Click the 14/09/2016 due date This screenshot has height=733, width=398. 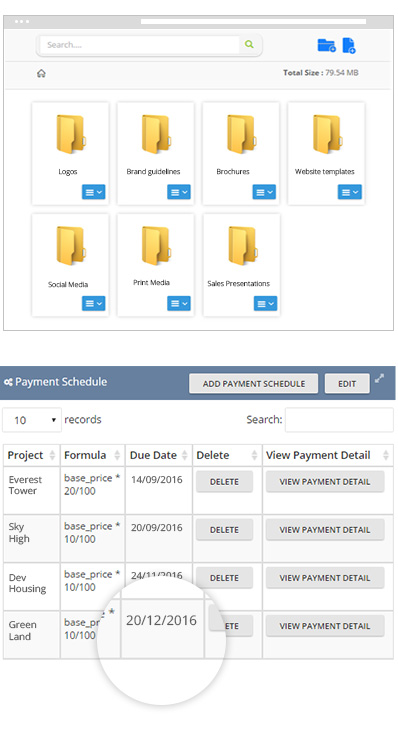click(x=157, y=480)
